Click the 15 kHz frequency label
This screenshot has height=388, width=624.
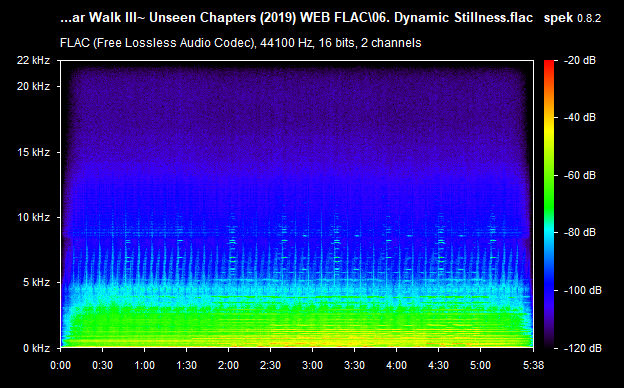[x=33, y=152]
